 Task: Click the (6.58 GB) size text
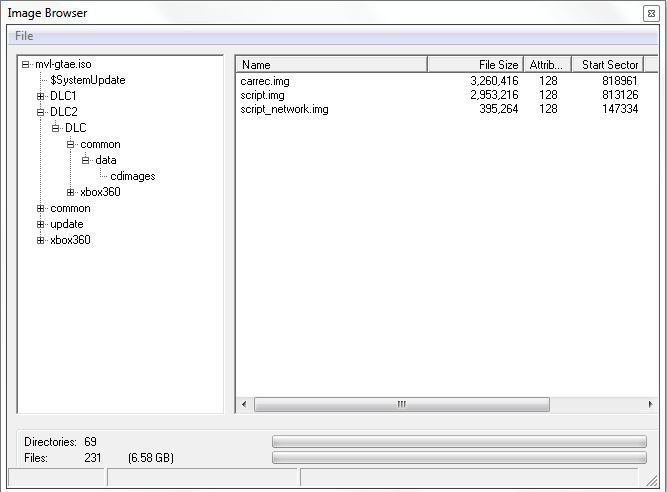[151, 458]
